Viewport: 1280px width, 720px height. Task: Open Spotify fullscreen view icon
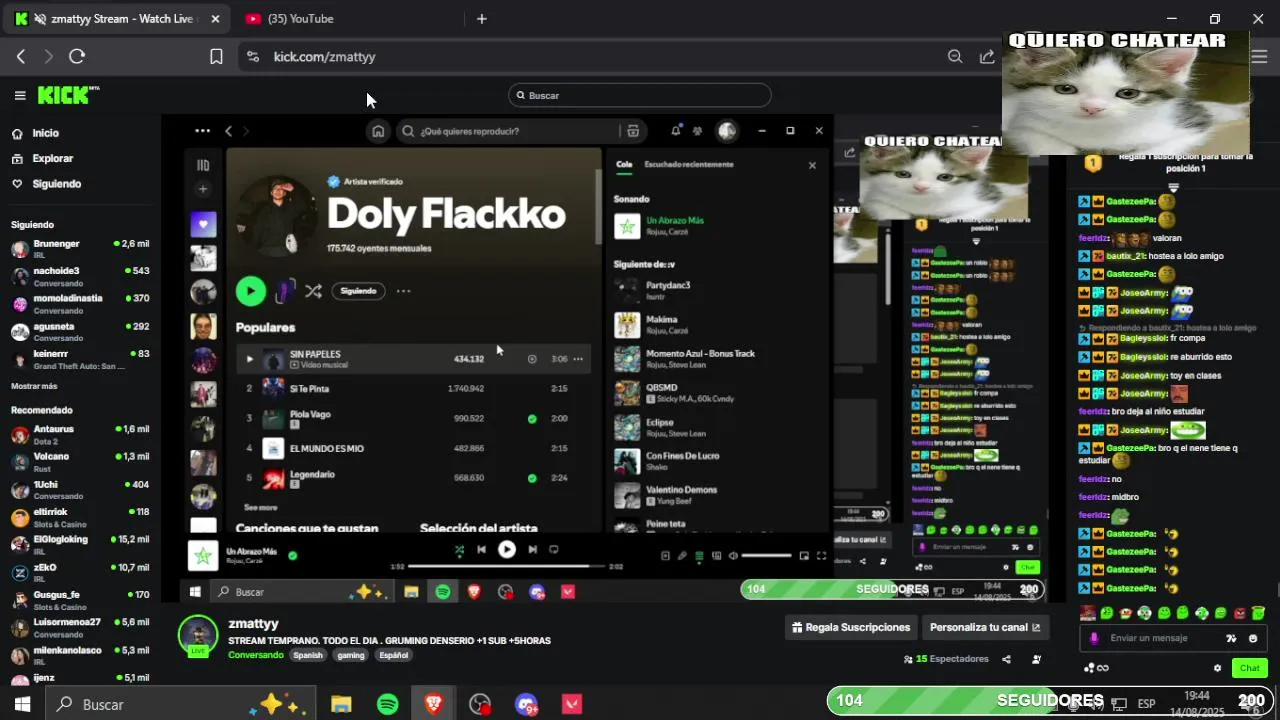[x=822, y=556]
